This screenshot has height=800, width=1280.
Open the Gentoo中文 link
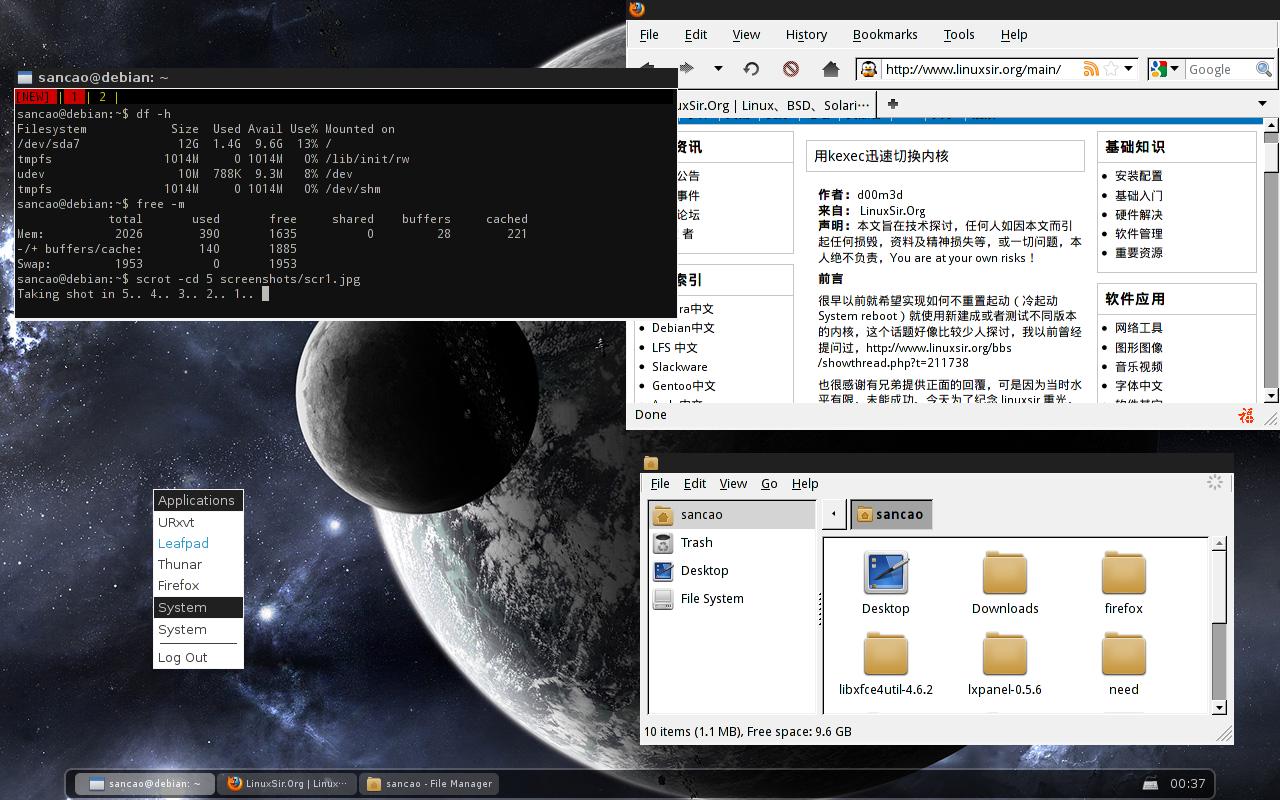pyautogui.click(x=684, y=386)
